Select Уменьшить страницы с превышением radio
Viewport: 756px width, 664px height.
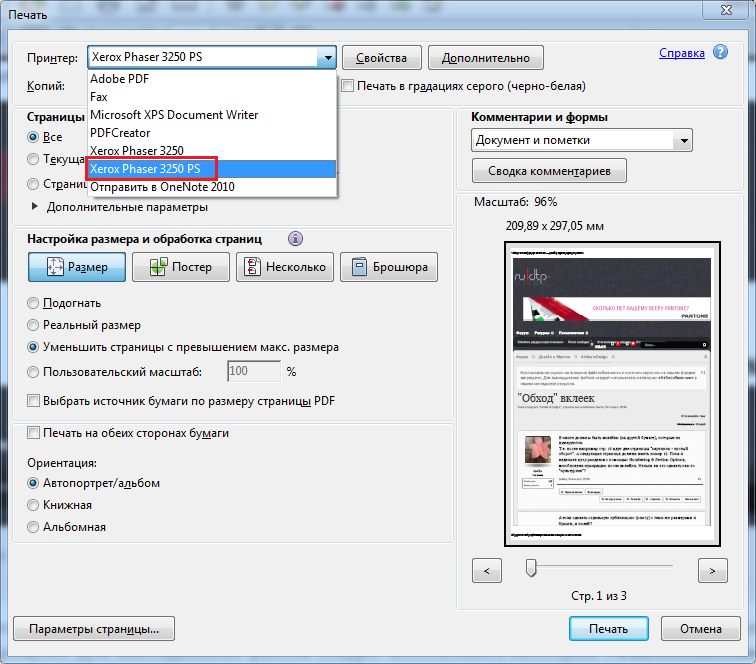tap(33, 347)
